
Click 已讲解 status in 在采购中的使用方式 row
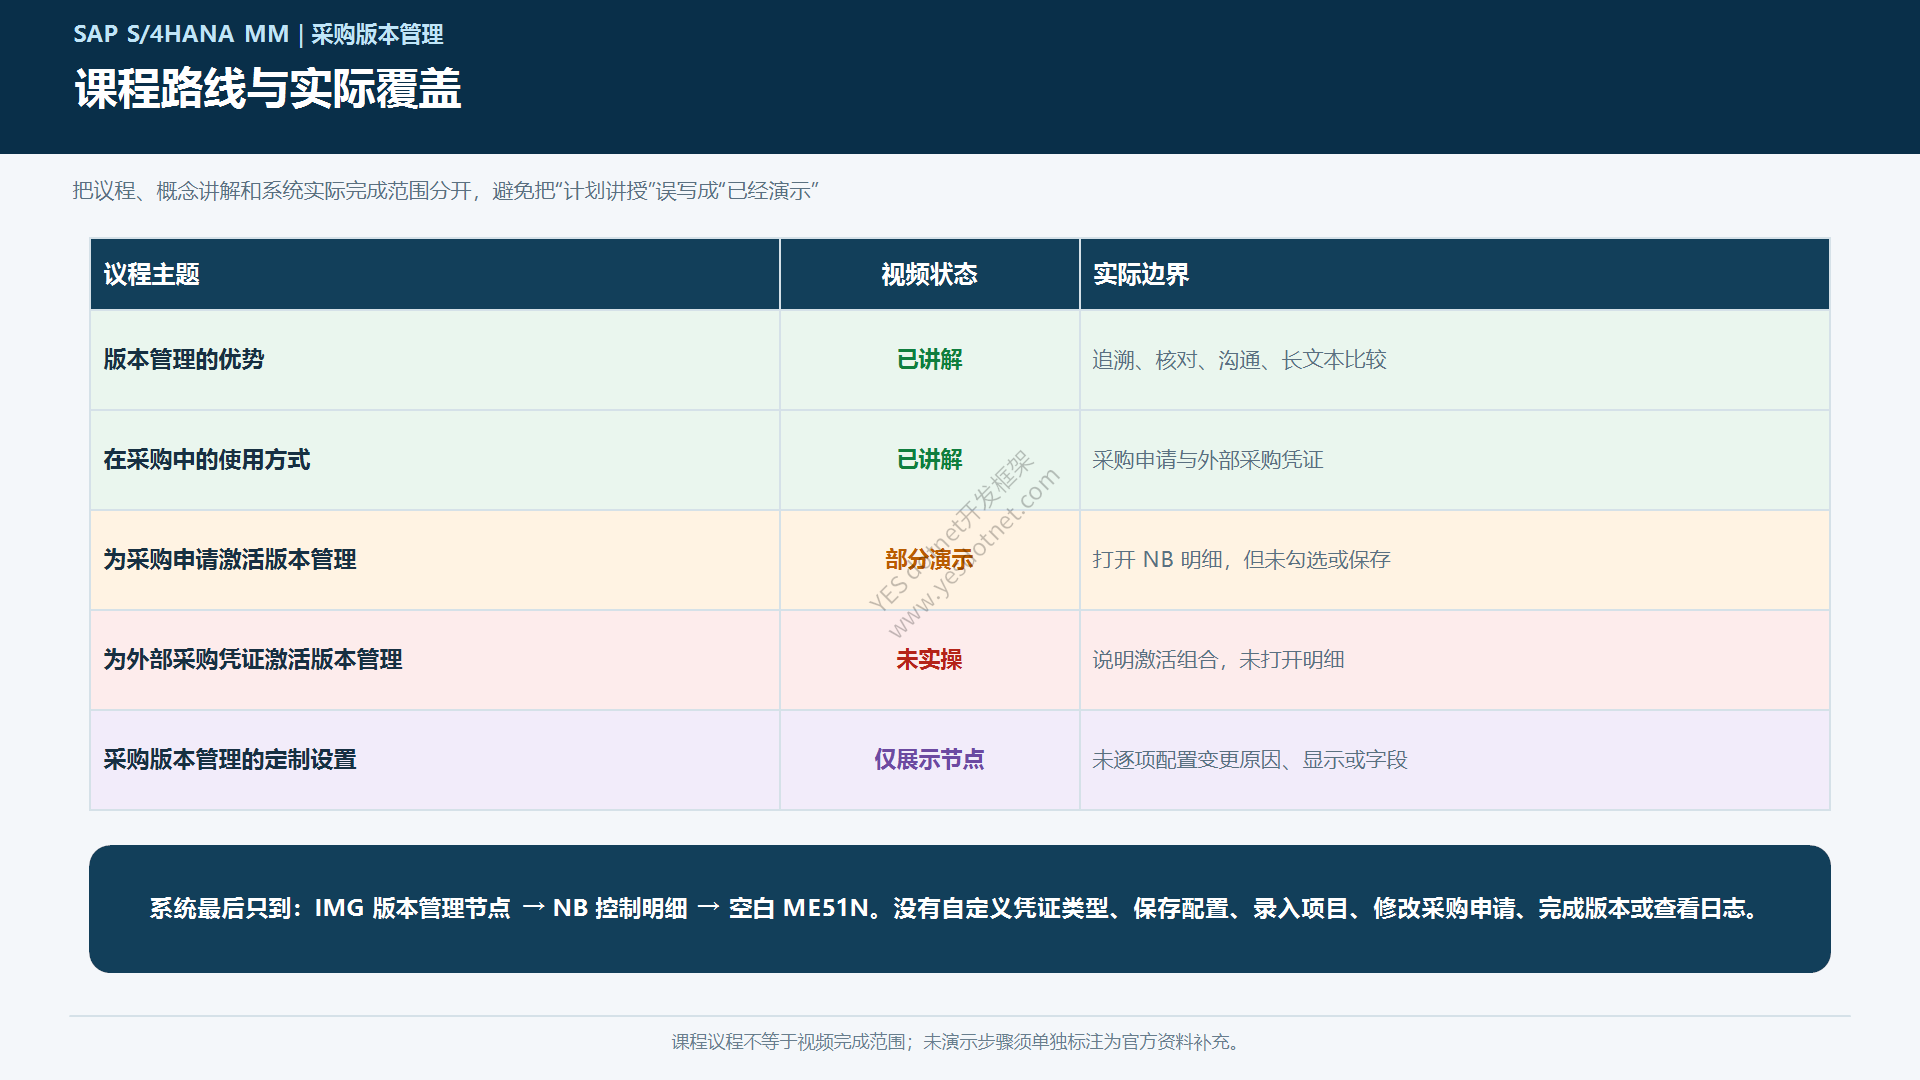929,459
